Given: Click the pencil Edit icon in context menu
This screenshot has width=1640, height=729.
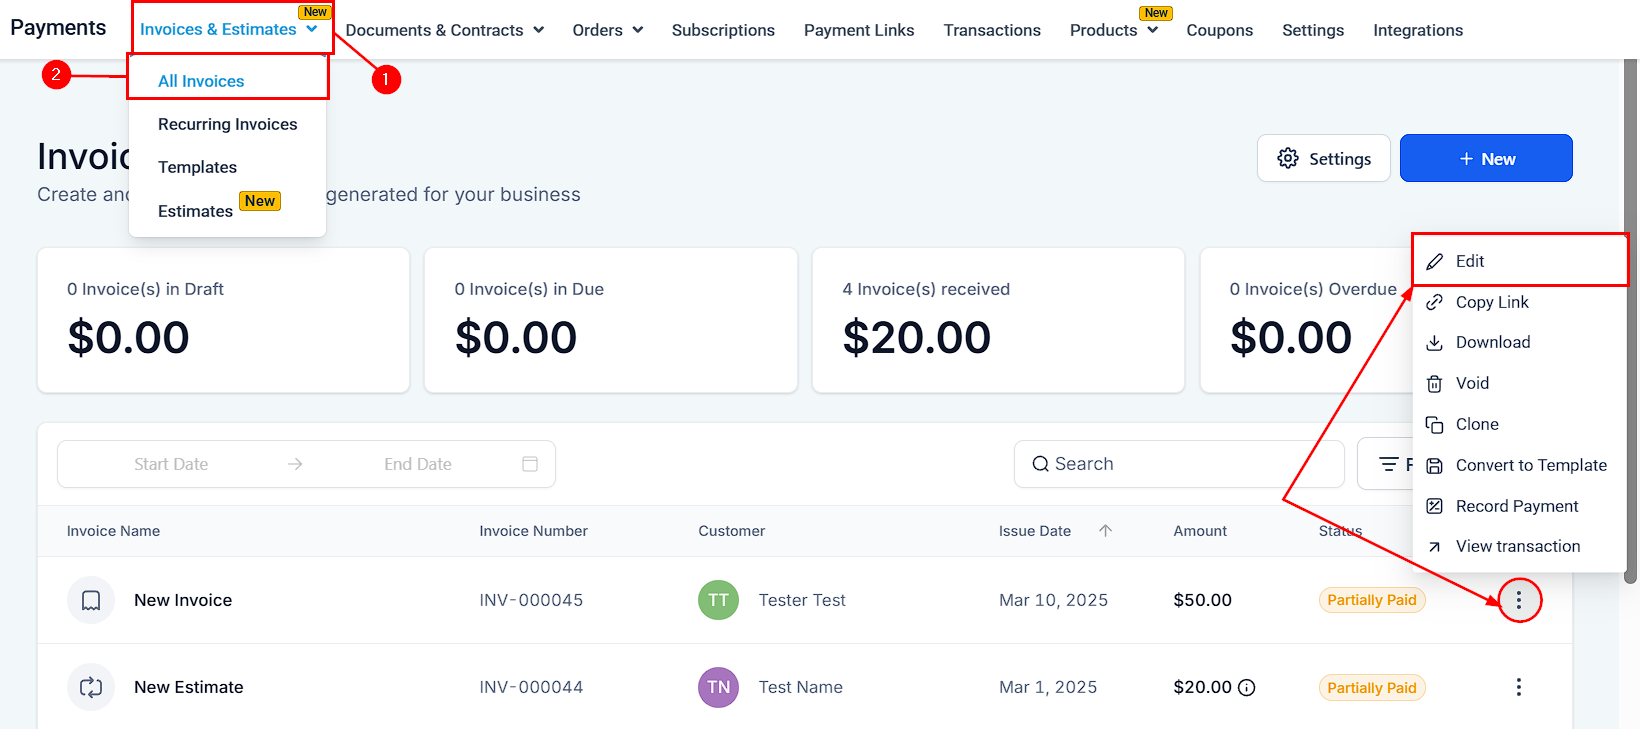Looking at the screenshot, I should (x=1434, y=261).
